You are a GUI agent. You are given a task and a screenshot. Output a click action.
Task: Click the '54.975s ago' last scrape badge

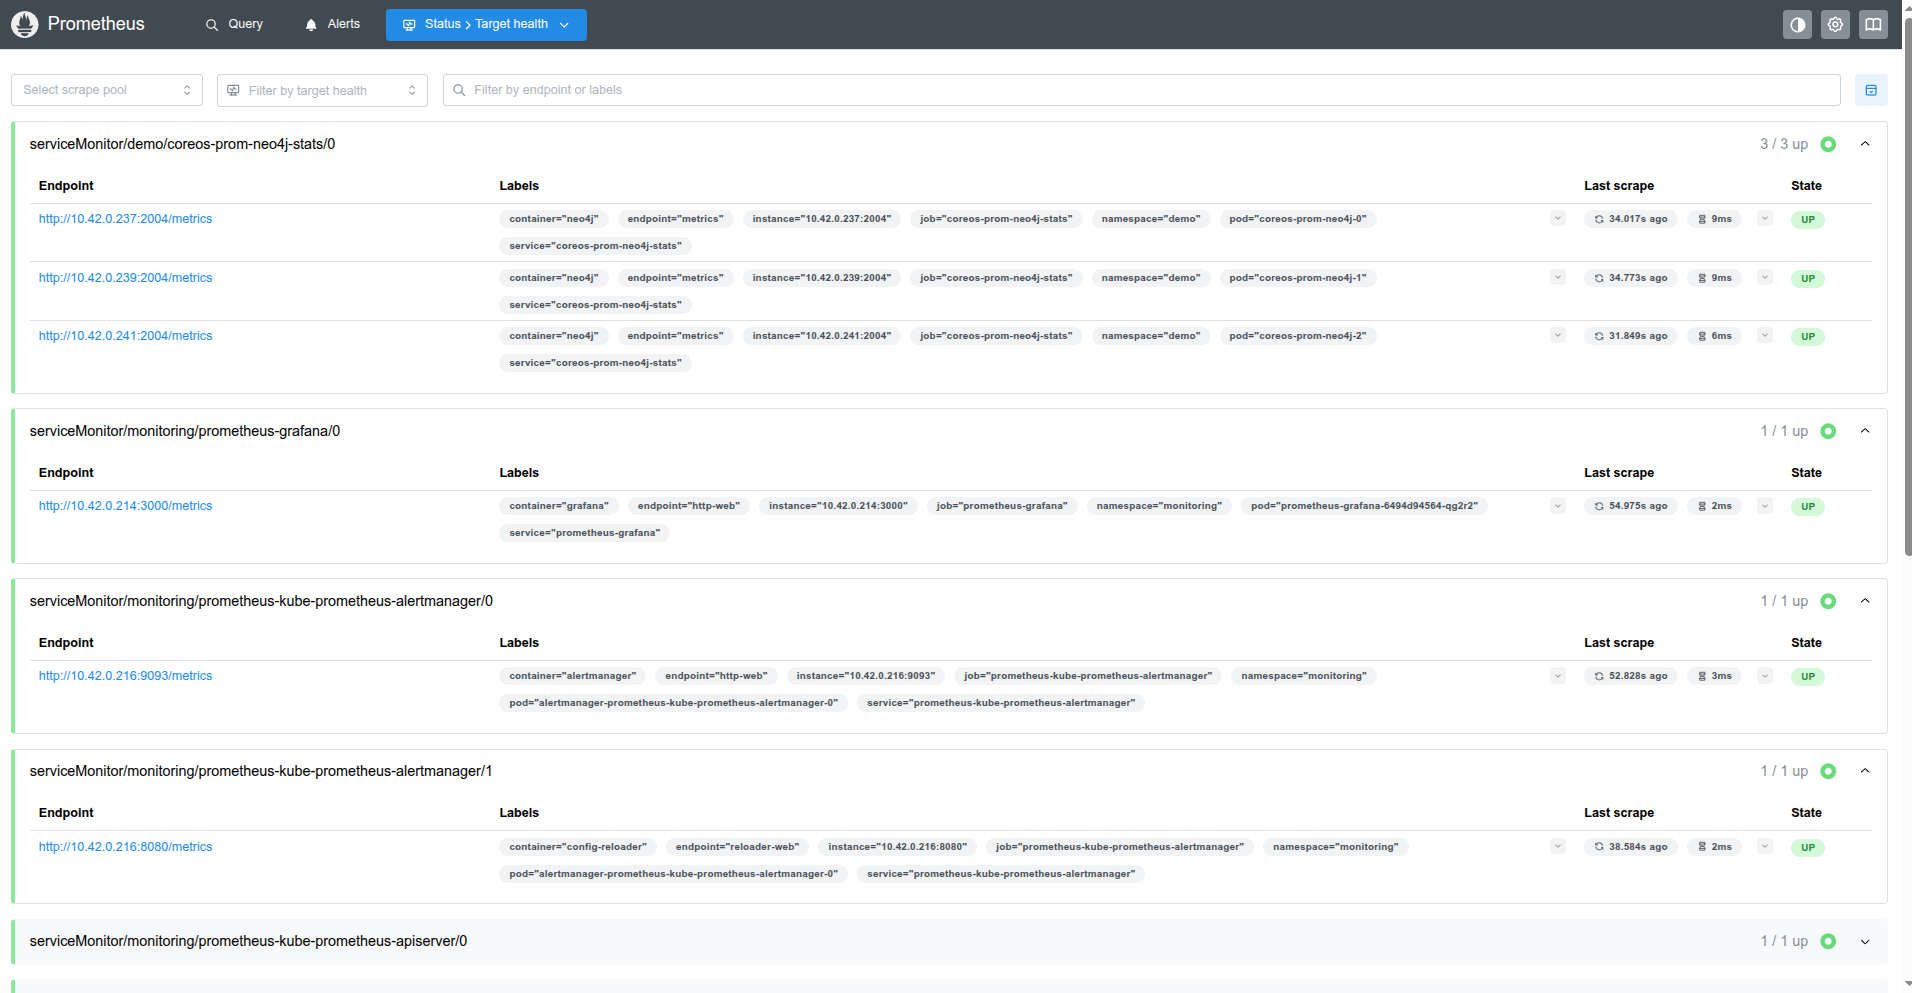click(1631, 506)
